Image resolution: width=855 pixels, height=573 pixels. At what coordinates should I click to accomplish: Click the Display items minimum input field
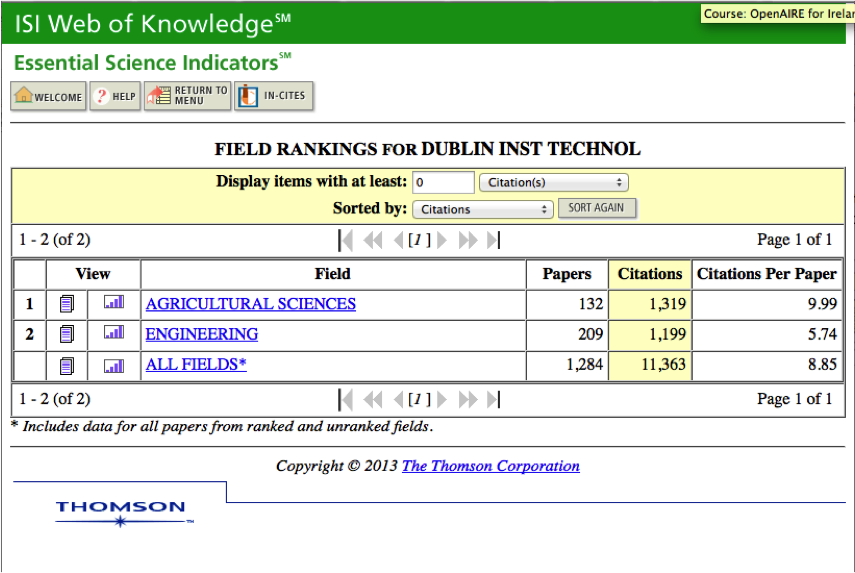[x=443, y=183]
